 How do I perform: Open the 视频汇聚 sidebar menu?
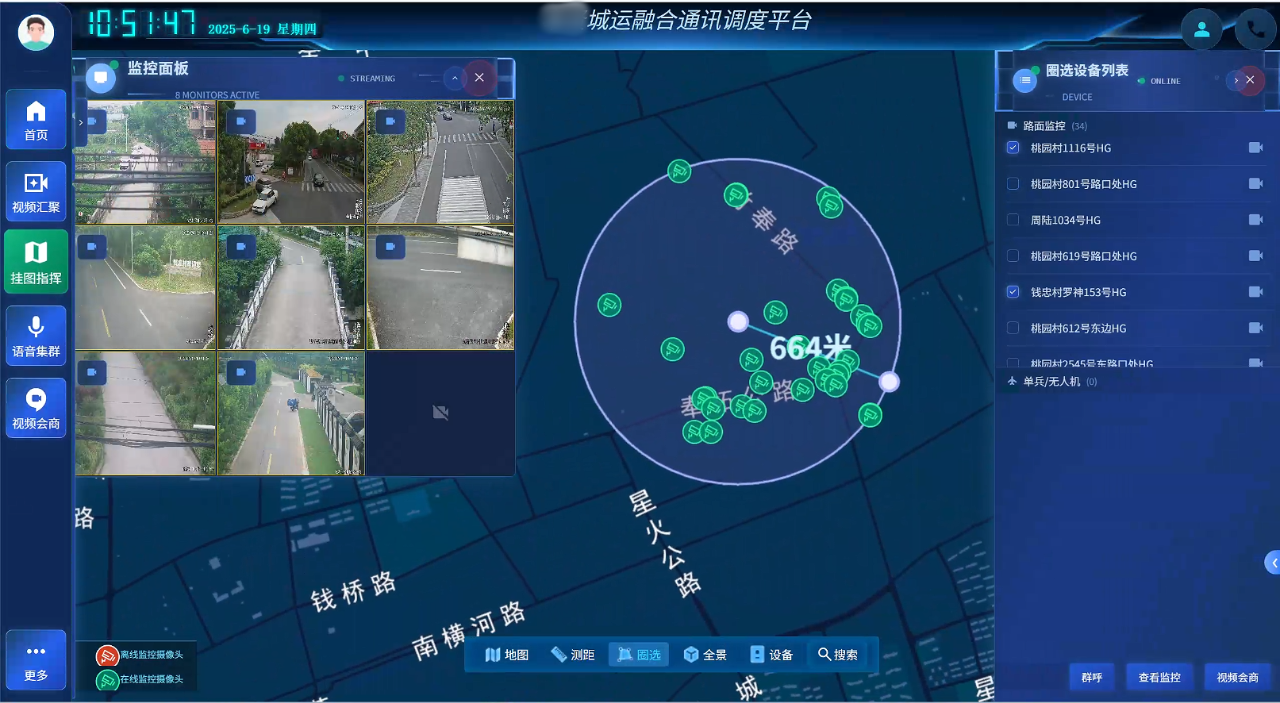(36, 192)
